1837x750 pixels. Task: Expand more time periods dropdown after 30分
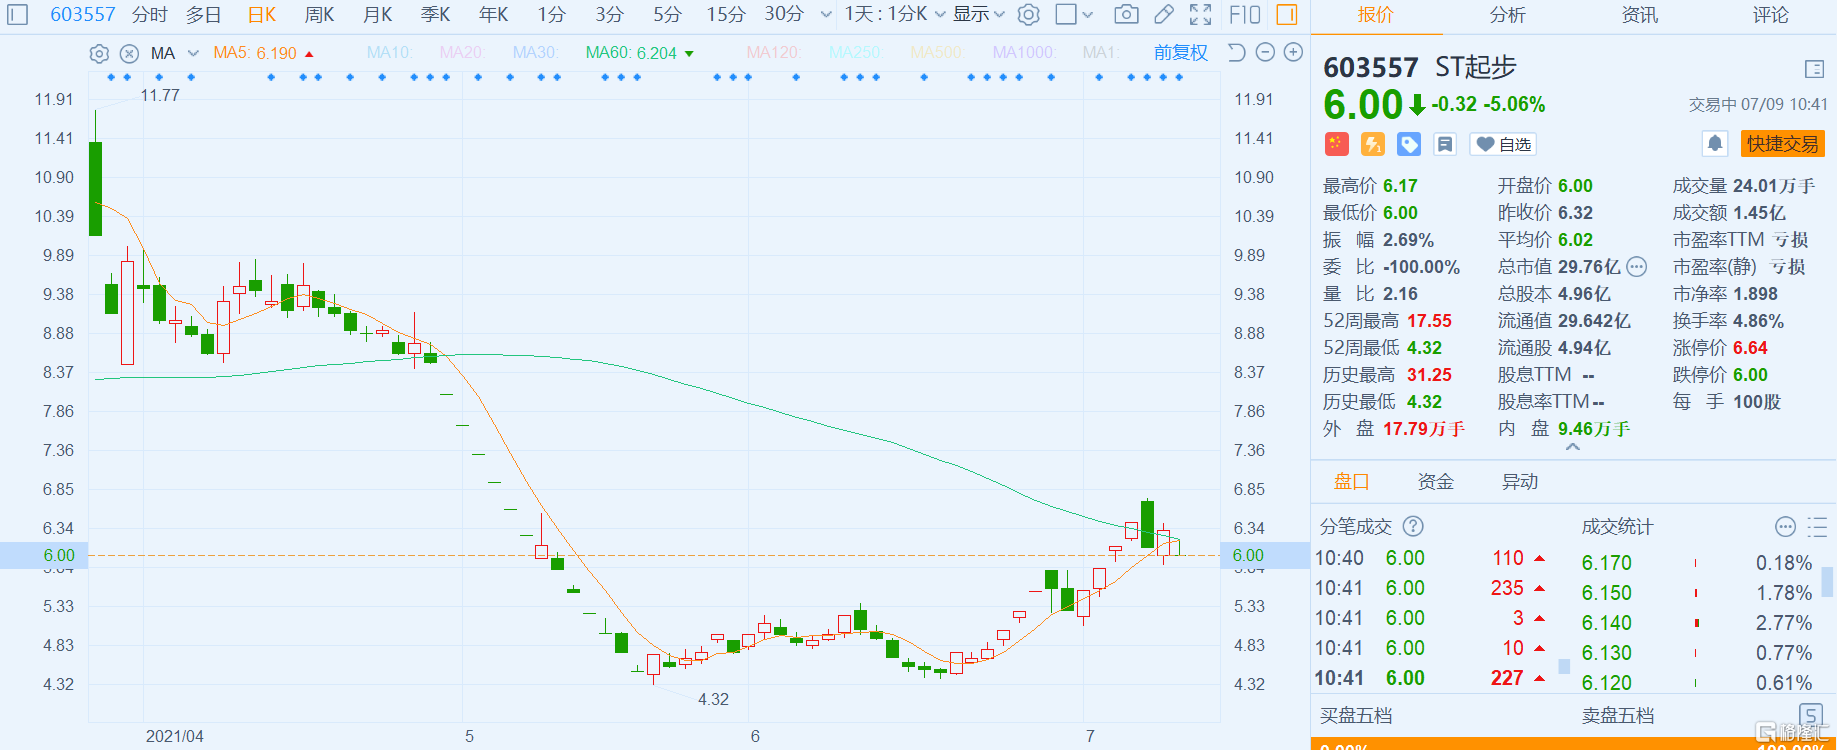[x=826, y=14]
